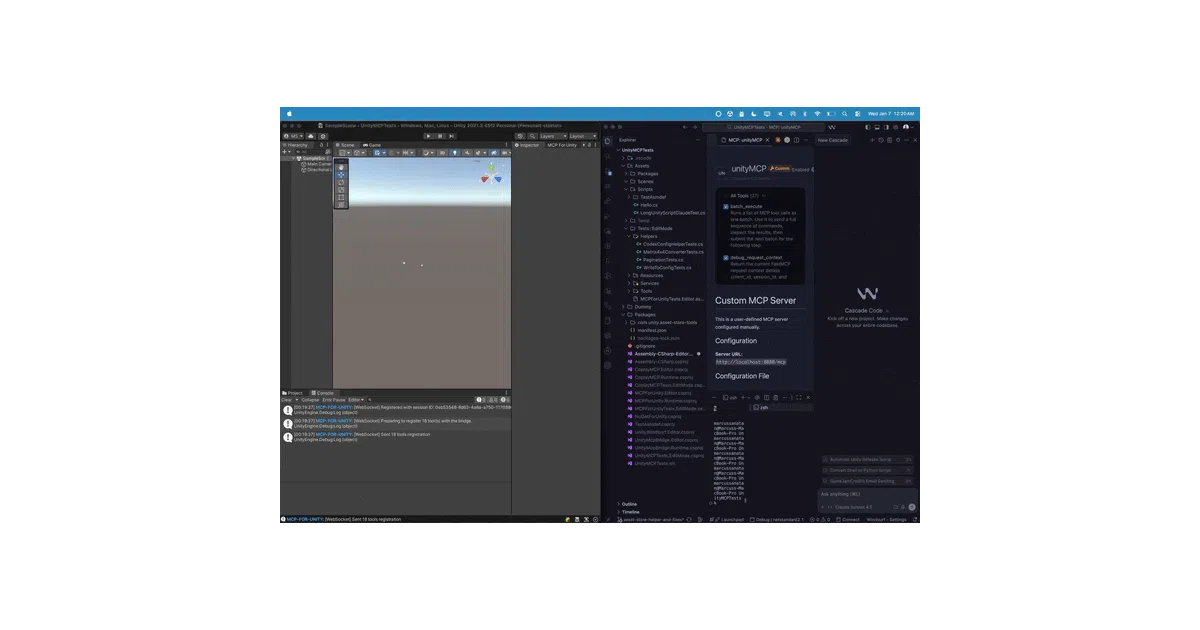Open the Layout dropdown in Unity
This screenshot has height=630, width=1200.
[x=583, y=136]
